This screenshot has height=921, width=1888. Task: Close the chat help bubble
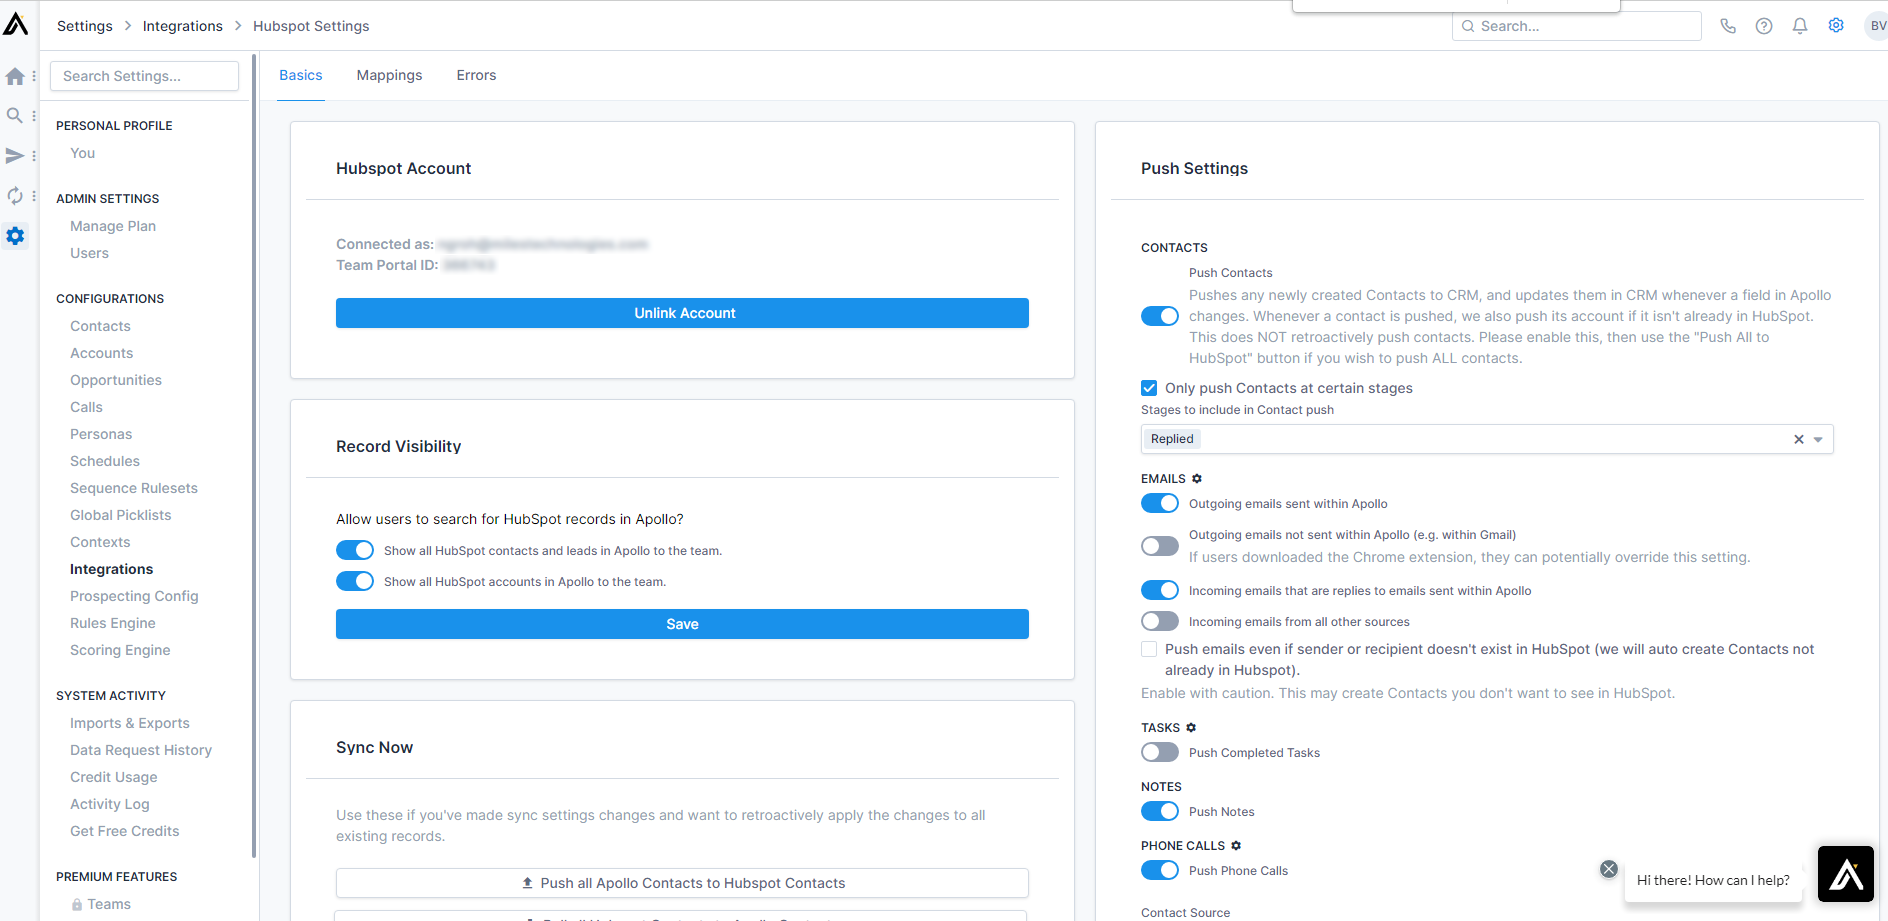tap(1609, 869)
